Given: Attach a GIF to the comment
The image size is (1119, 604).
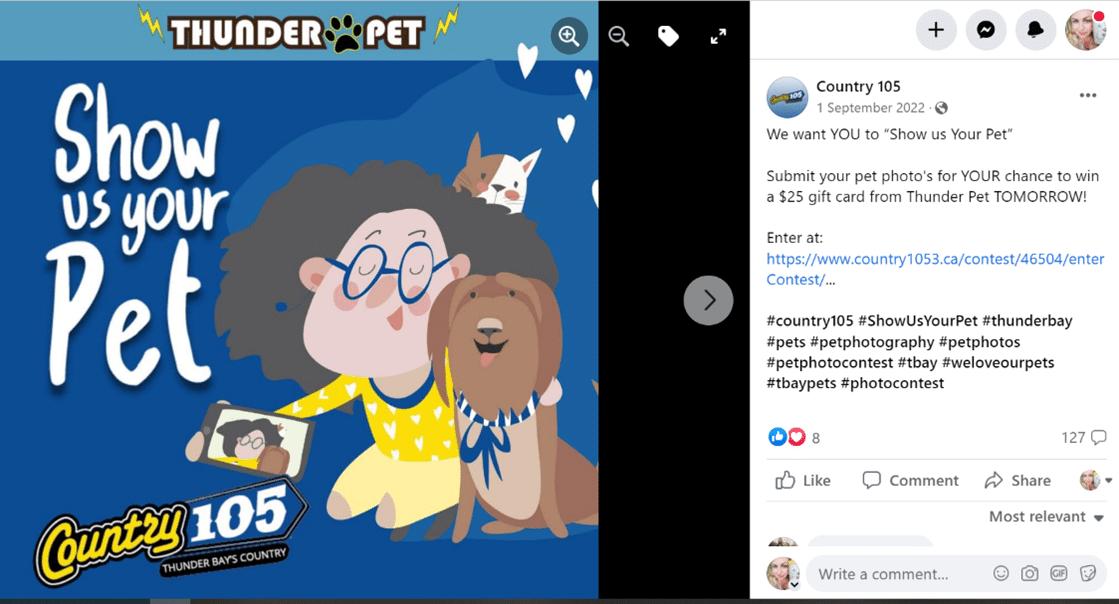Looking at the screenshot, I should [x=1058, y=573].
